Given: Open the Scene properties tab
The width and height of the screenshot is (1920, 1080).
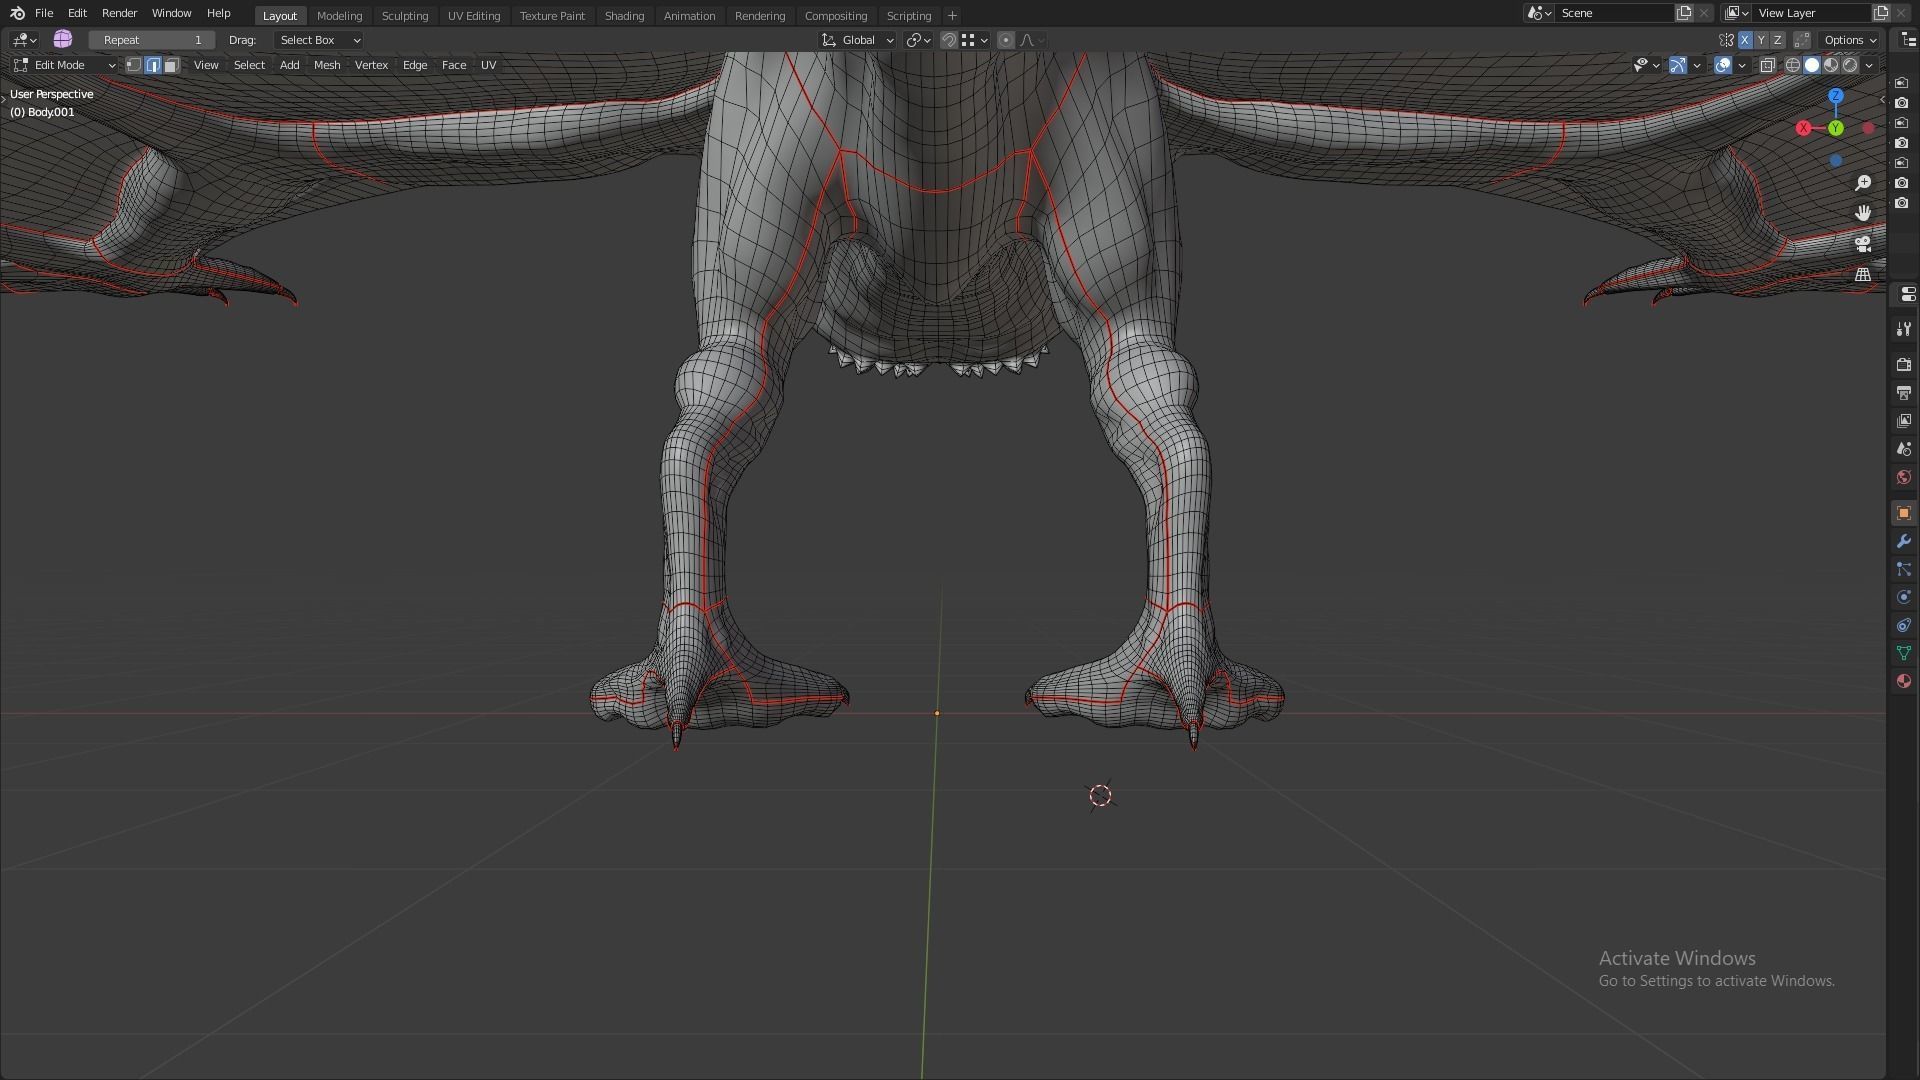Looking at the screenshot, I should coord(1904,449).
